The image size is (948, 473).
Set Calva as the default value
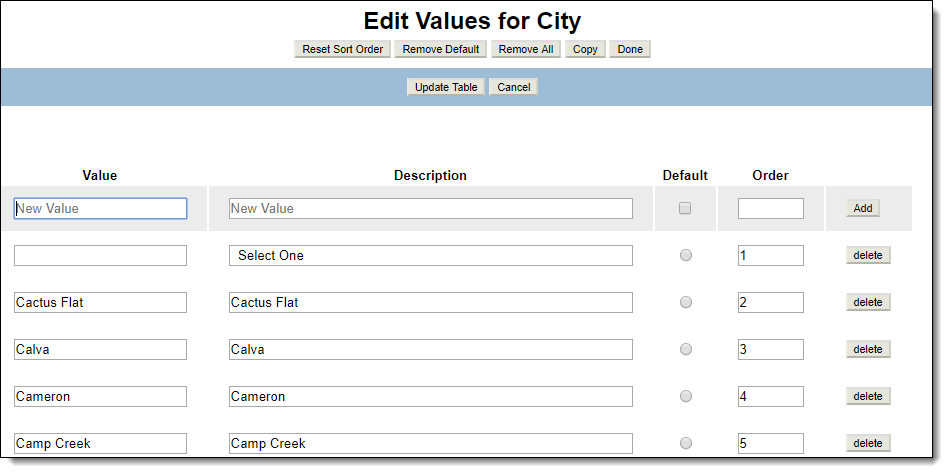(x=686, y=349)
